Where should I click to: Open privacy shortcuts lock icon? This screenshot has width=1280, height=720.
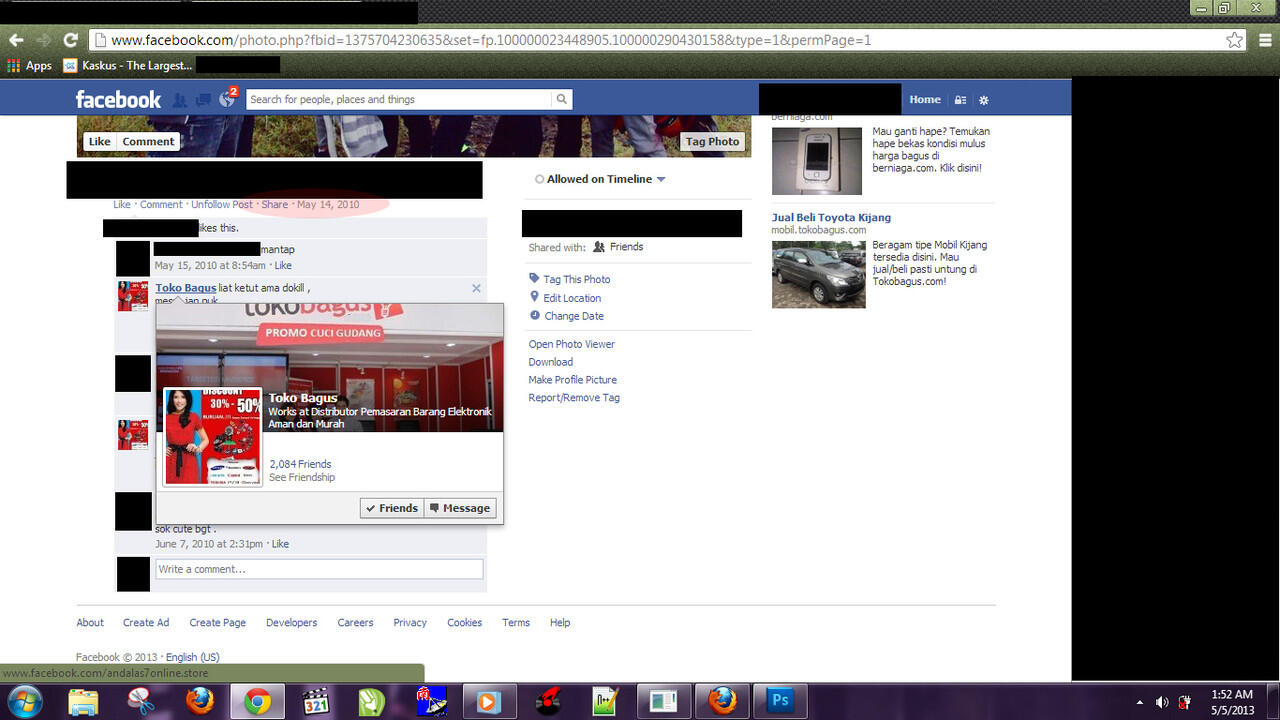pos(961,100)
